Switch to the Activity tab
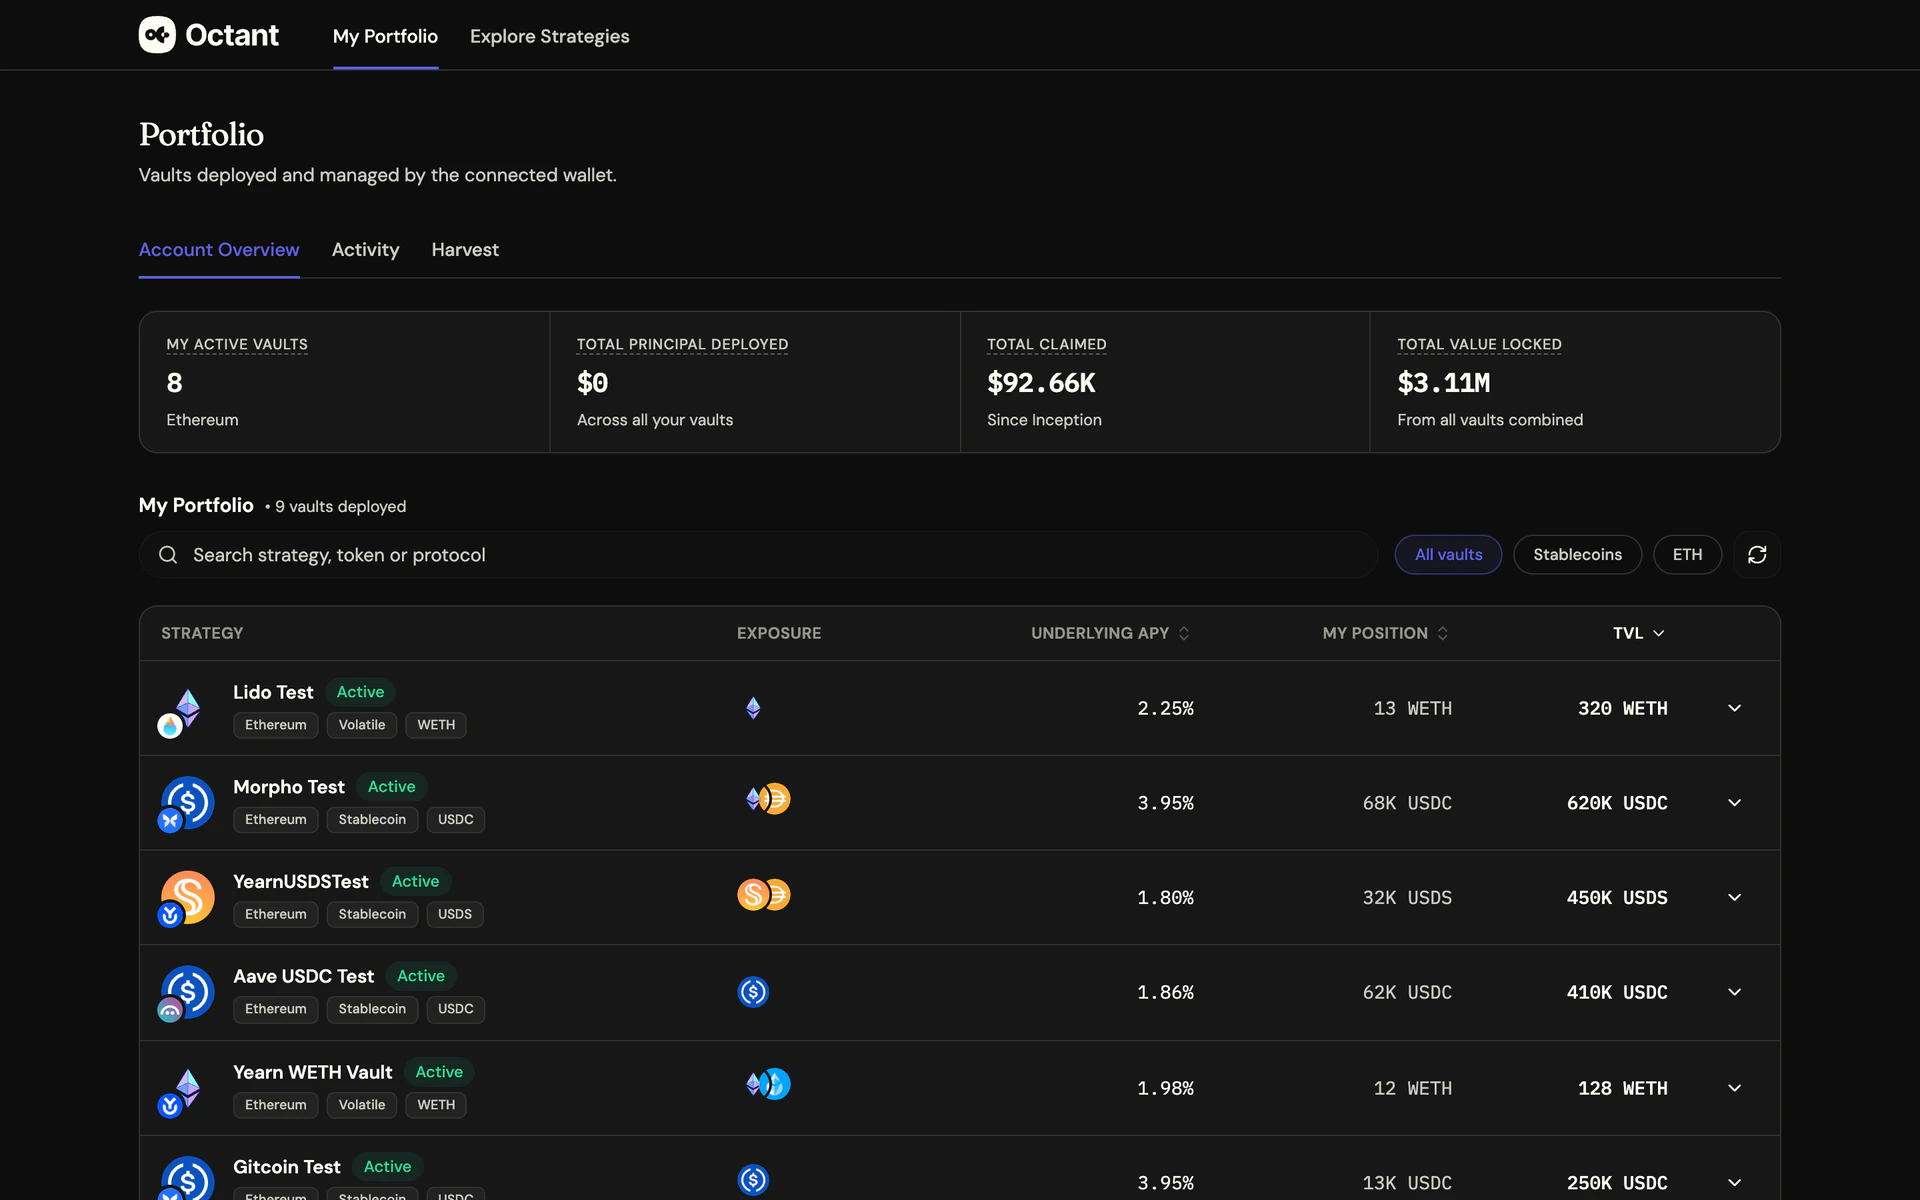This screenshot has width=1920, height=1200. tap(365, 250)
